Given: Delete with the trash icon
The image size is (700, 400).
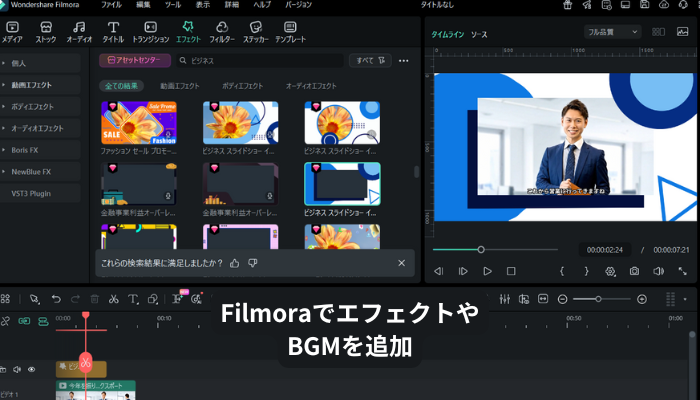Looking at the screenshot, I should [x=95, y=299].
